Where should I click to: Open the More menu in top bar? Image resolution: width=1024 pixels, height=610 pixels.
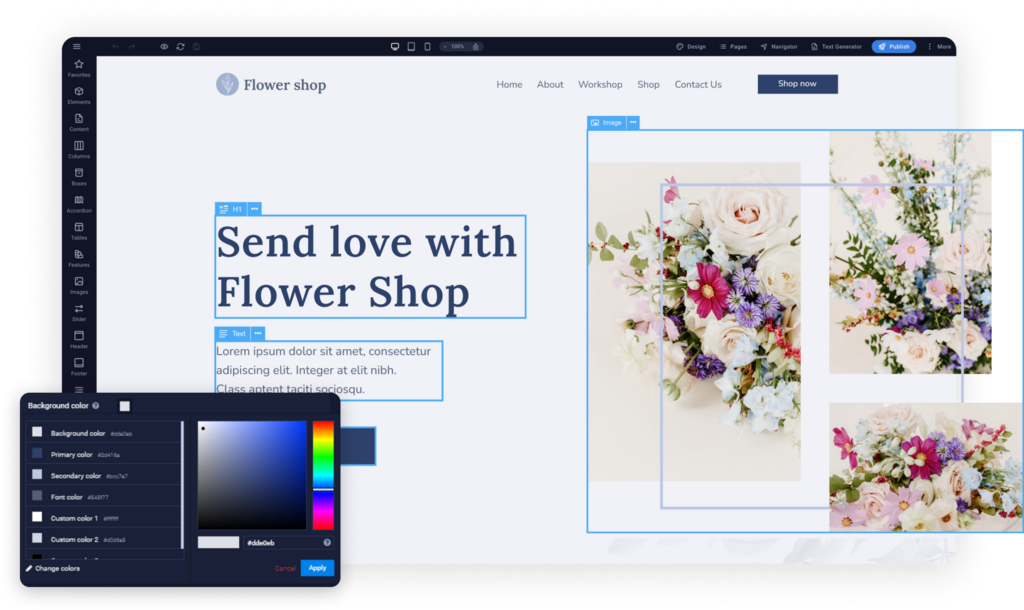[939, 46]
